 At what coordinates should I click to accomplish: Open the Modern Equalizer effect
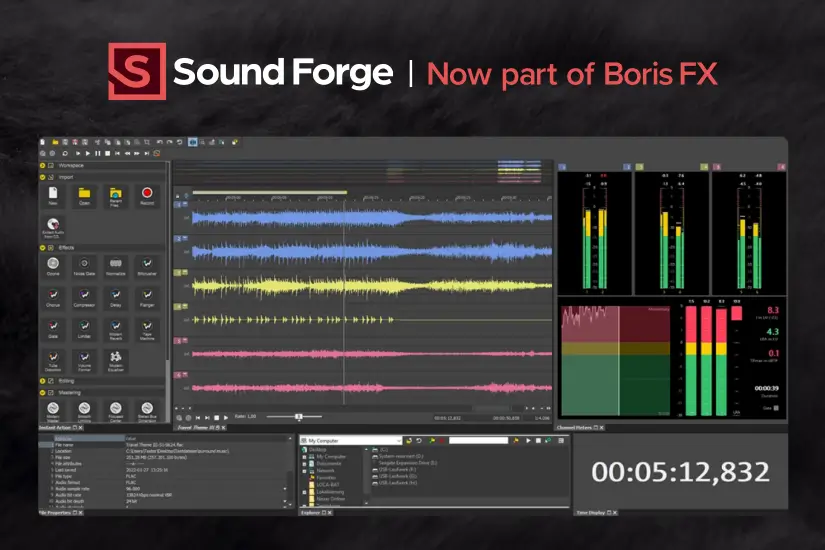[116, 361]
